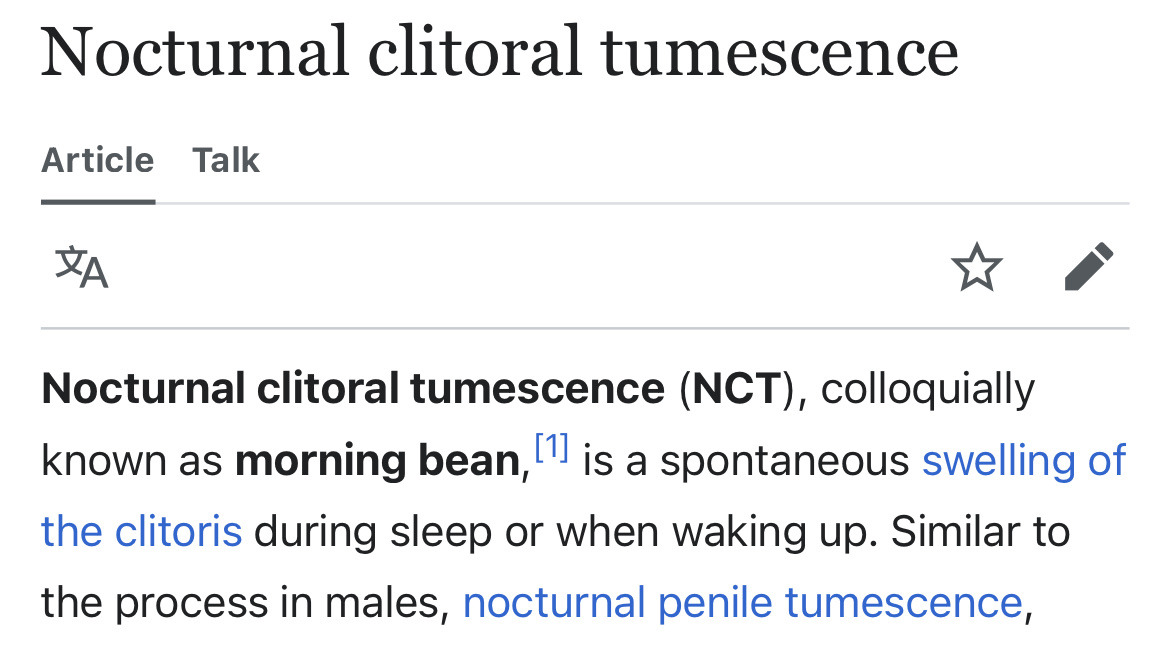The height and width of the screenshot is (645, 1170).
Task: Follow the 'swelling of the clitoris' link
Action: coord(1023,460)
